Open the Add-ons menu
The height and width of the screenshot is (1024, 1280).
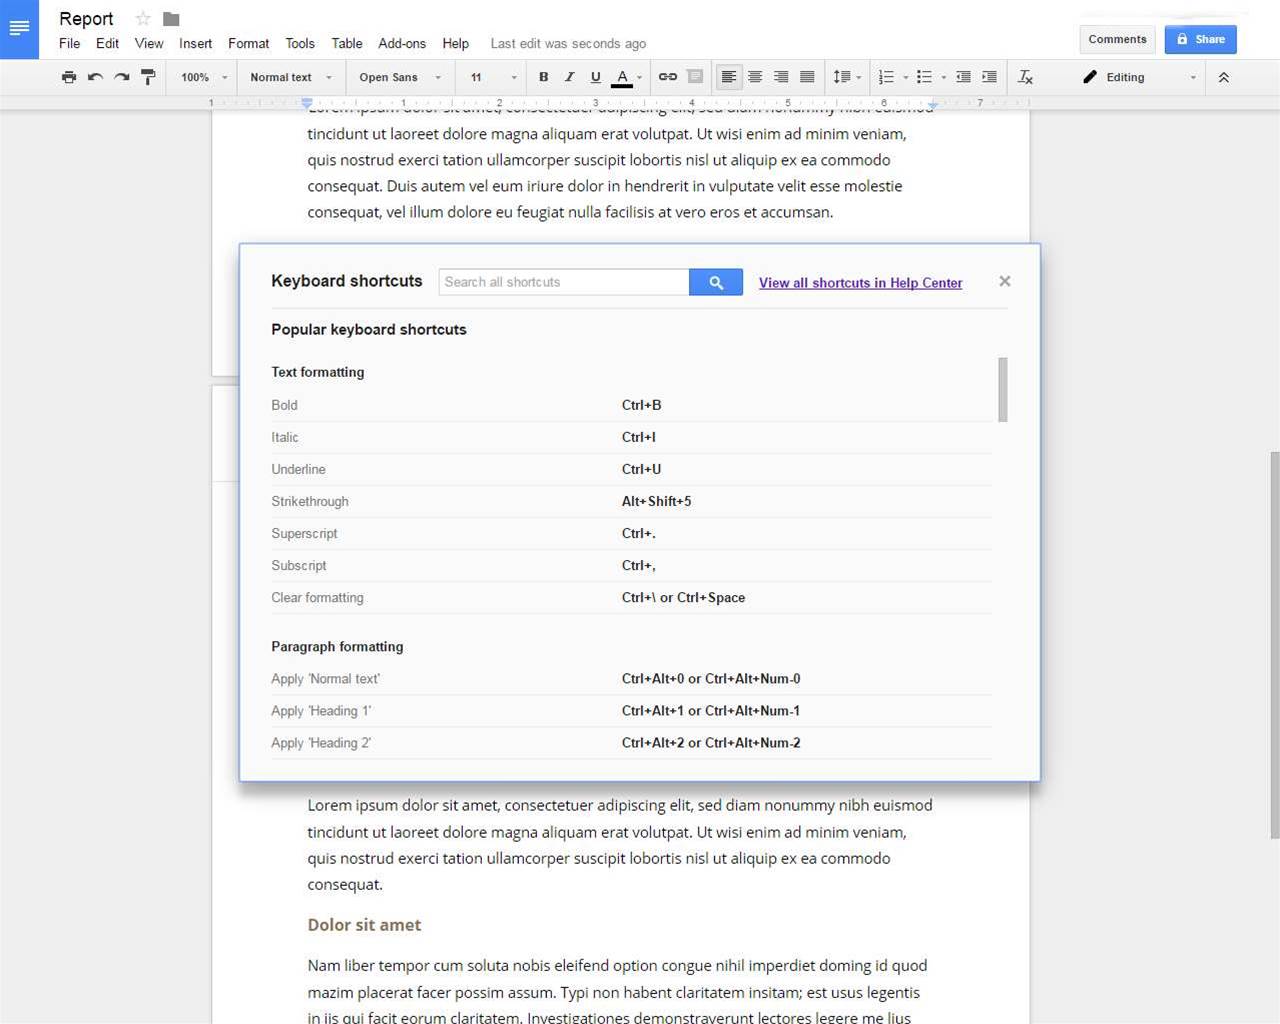tap(402, 43)
